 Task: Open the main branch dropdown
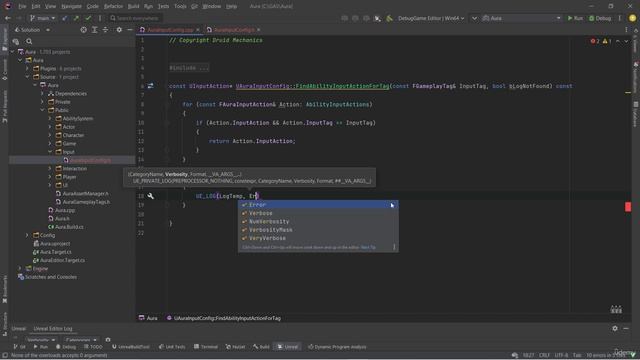pyautogui.click(x=42, y=18)
